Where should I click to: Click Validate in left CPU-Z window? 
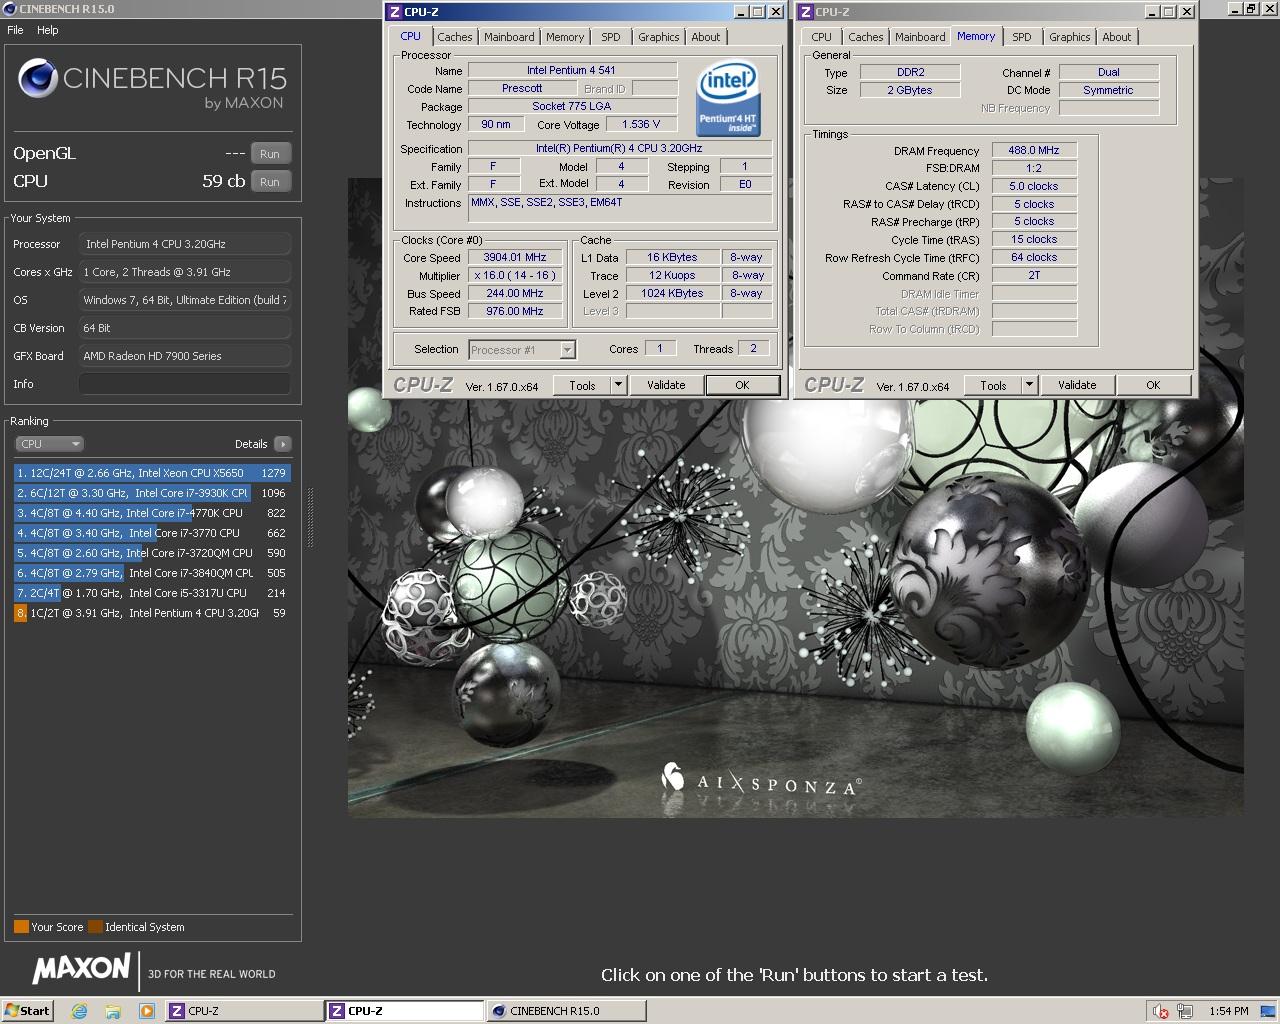coord(666,385)
